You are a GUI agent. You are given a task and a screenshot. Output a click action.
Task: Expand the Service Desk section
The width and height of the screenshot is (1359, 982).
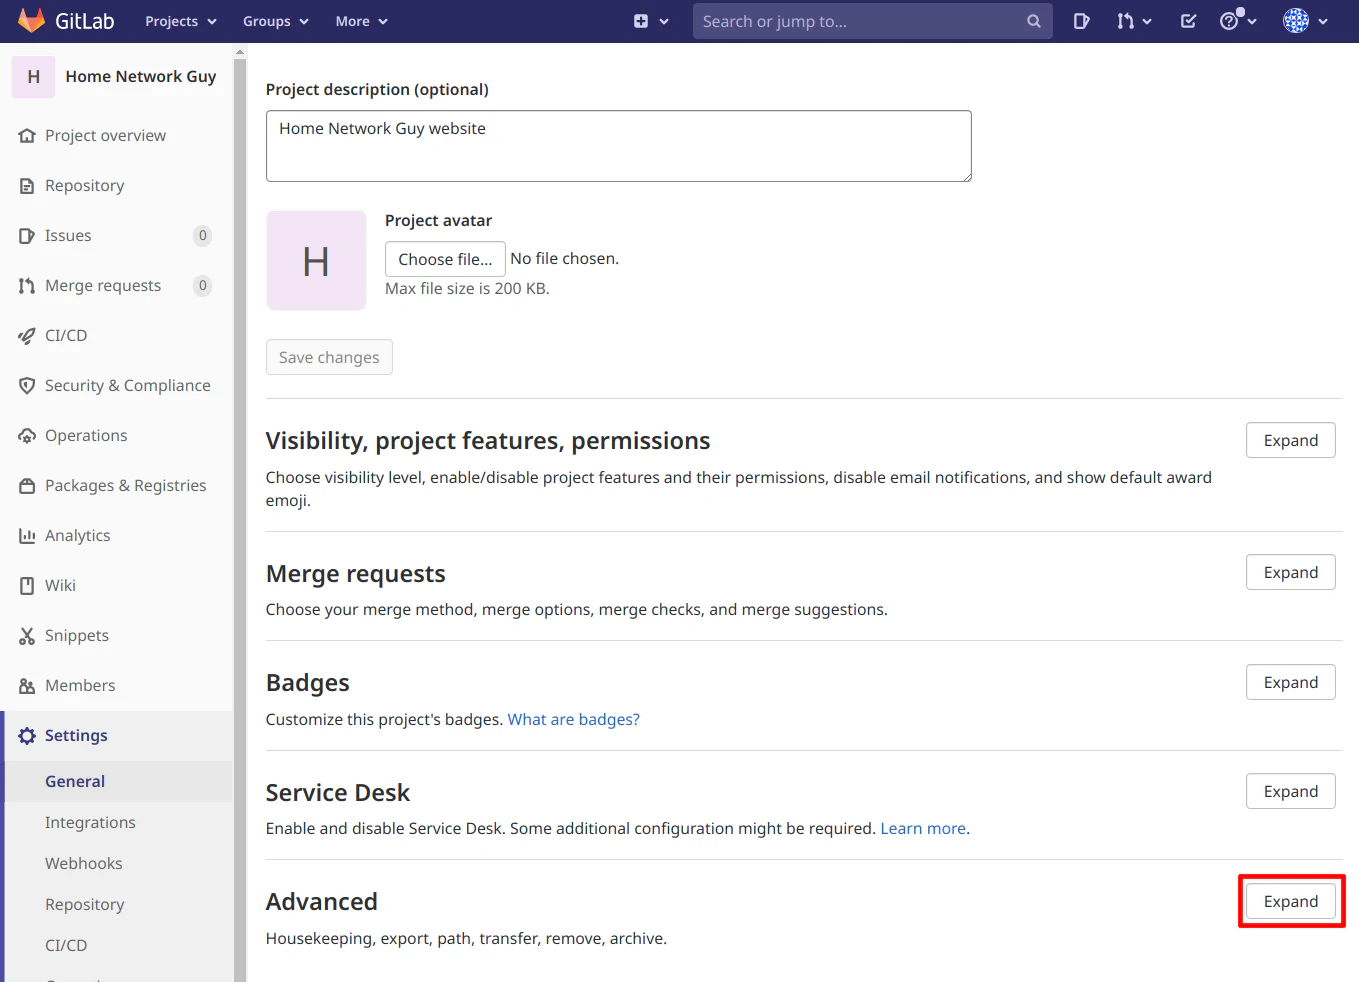point(1291,791)
